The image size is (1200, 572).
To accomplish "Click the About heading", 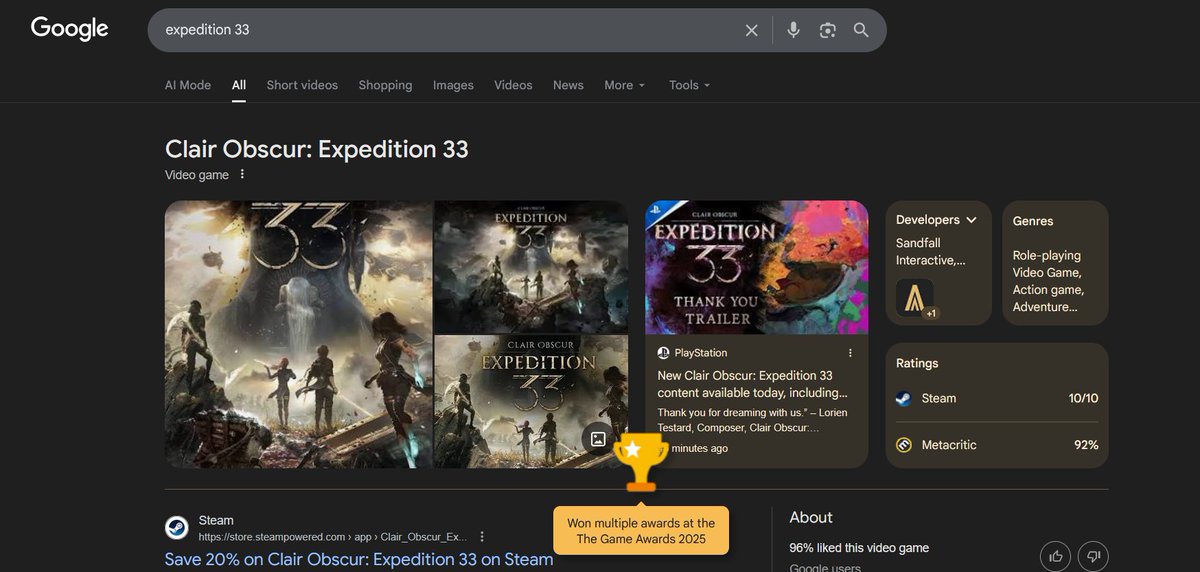I will [811, 517].
